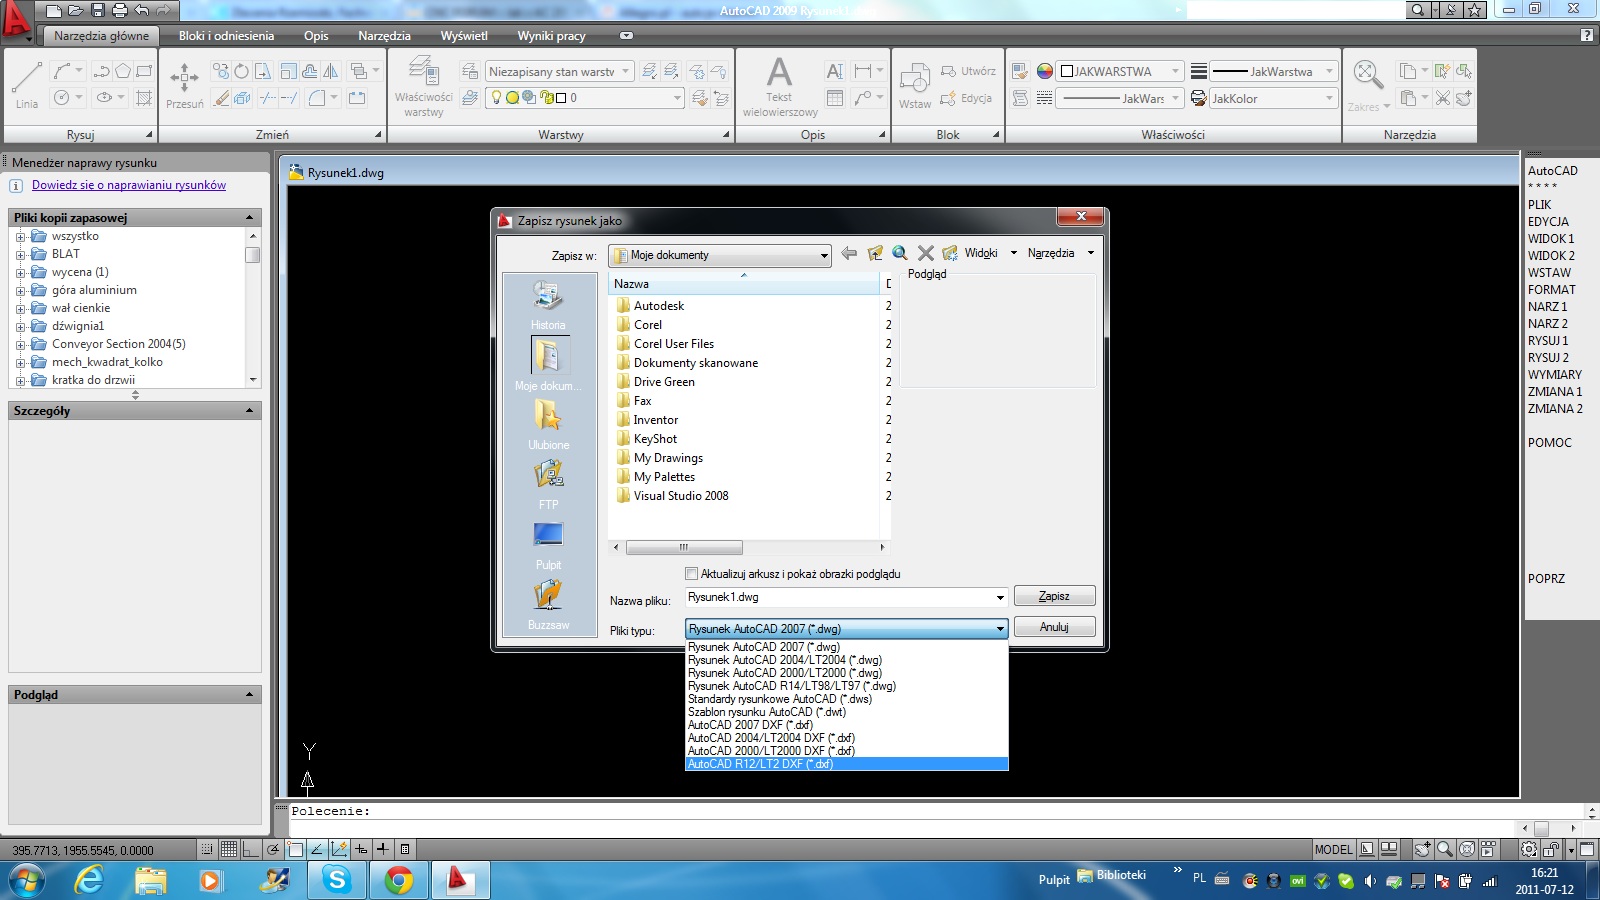This screenshot has width=1600, height=900.
Task: Create a new folder via dialog toolbar icon
Action: pos(950,253)
